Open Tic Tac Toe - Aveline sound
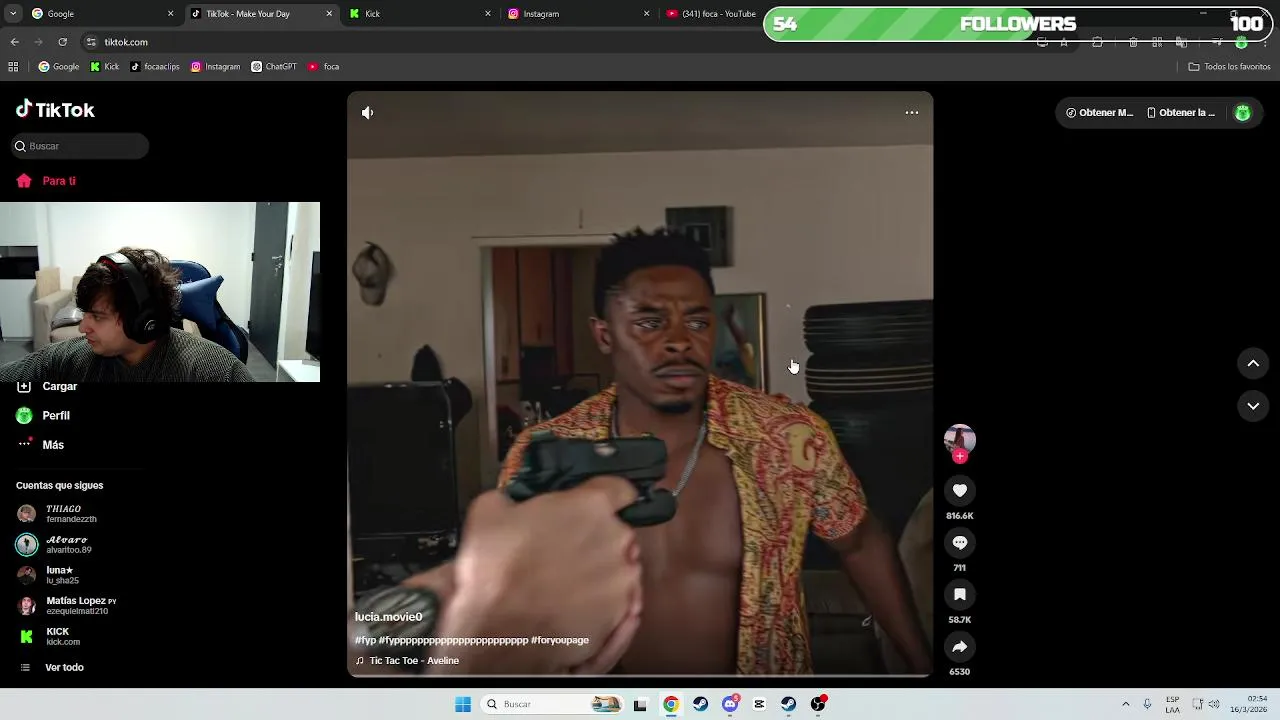Image resolution: width=1280 pixels, height=720 pixels. point(407,661)
